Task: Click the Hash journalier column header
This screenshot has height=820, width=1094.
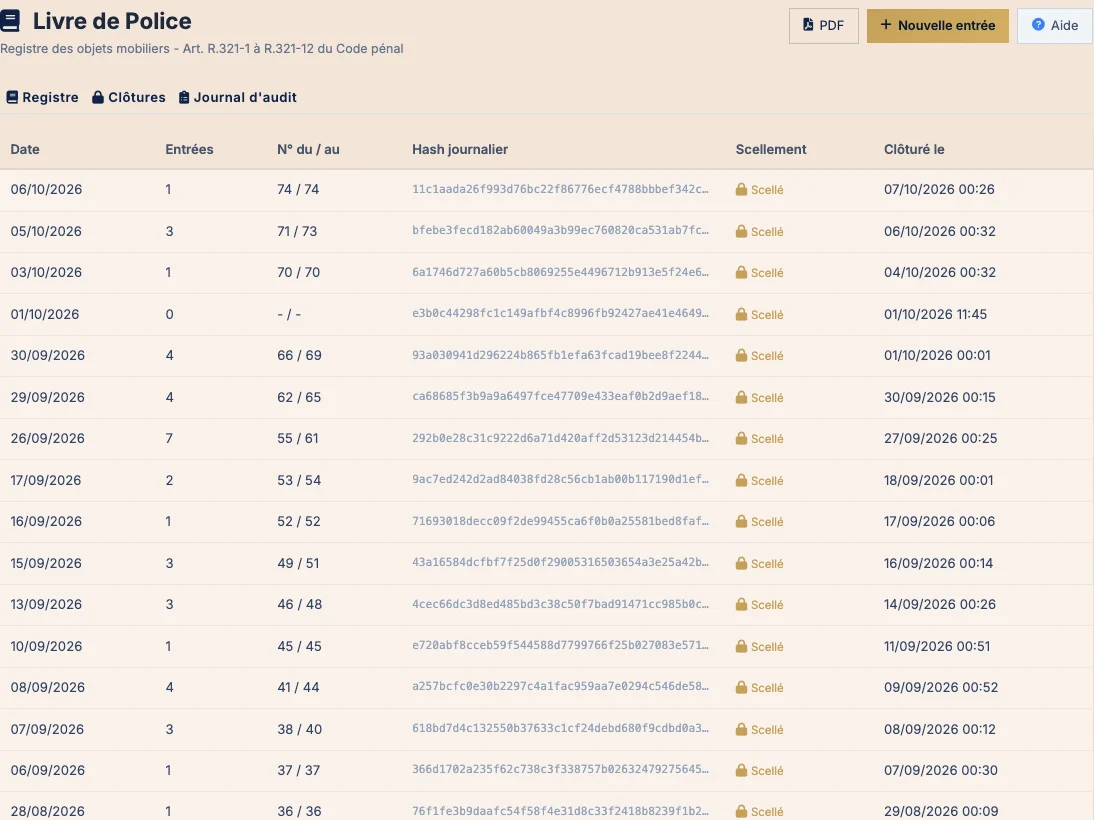Action: [460, 149]
